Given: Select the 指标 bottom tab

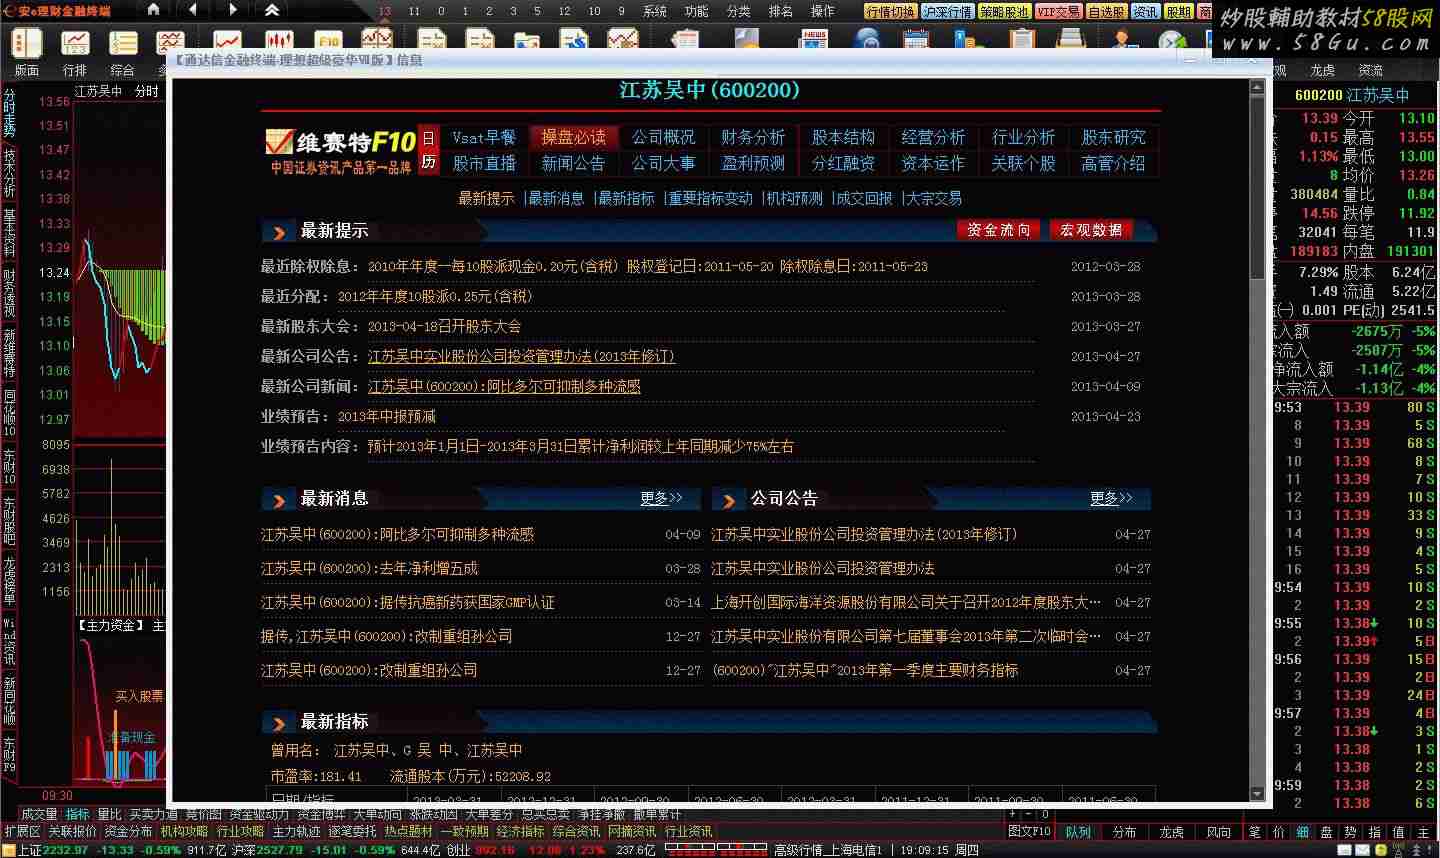Looking at the screenshot, I should tap(77, 815).
